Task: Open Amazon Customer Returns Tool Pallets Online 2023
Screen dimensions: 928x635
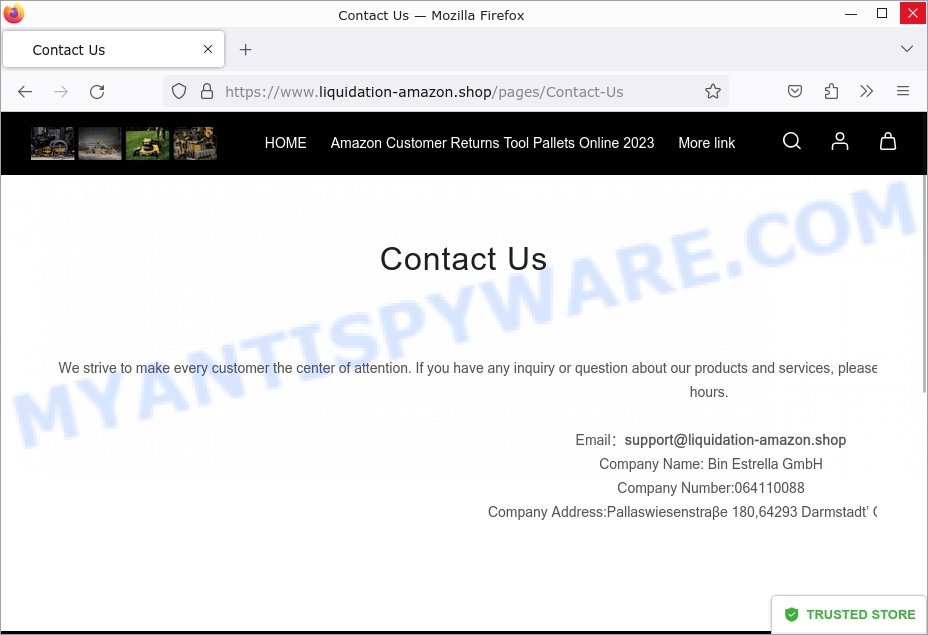Action: click(492, 143)
